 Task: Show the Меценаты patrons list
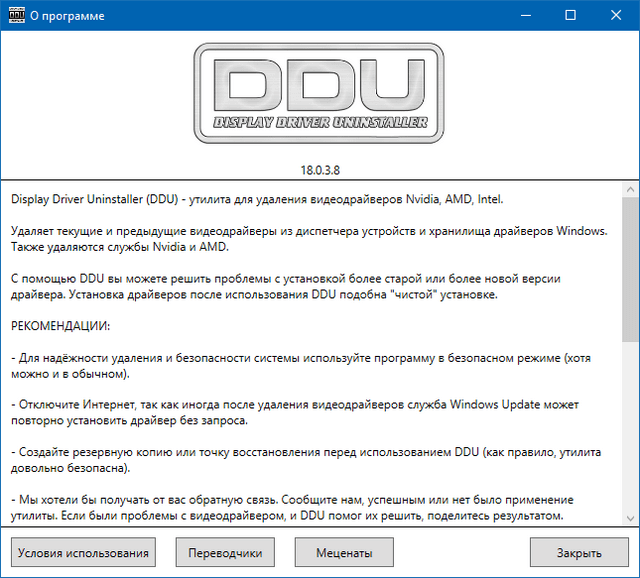pos(344,552)
